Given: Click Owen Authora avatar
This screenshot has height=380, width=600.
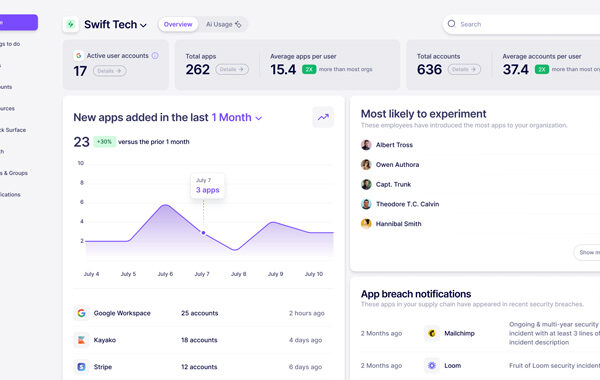Looking at the screenshot, I should coord(366,165).
